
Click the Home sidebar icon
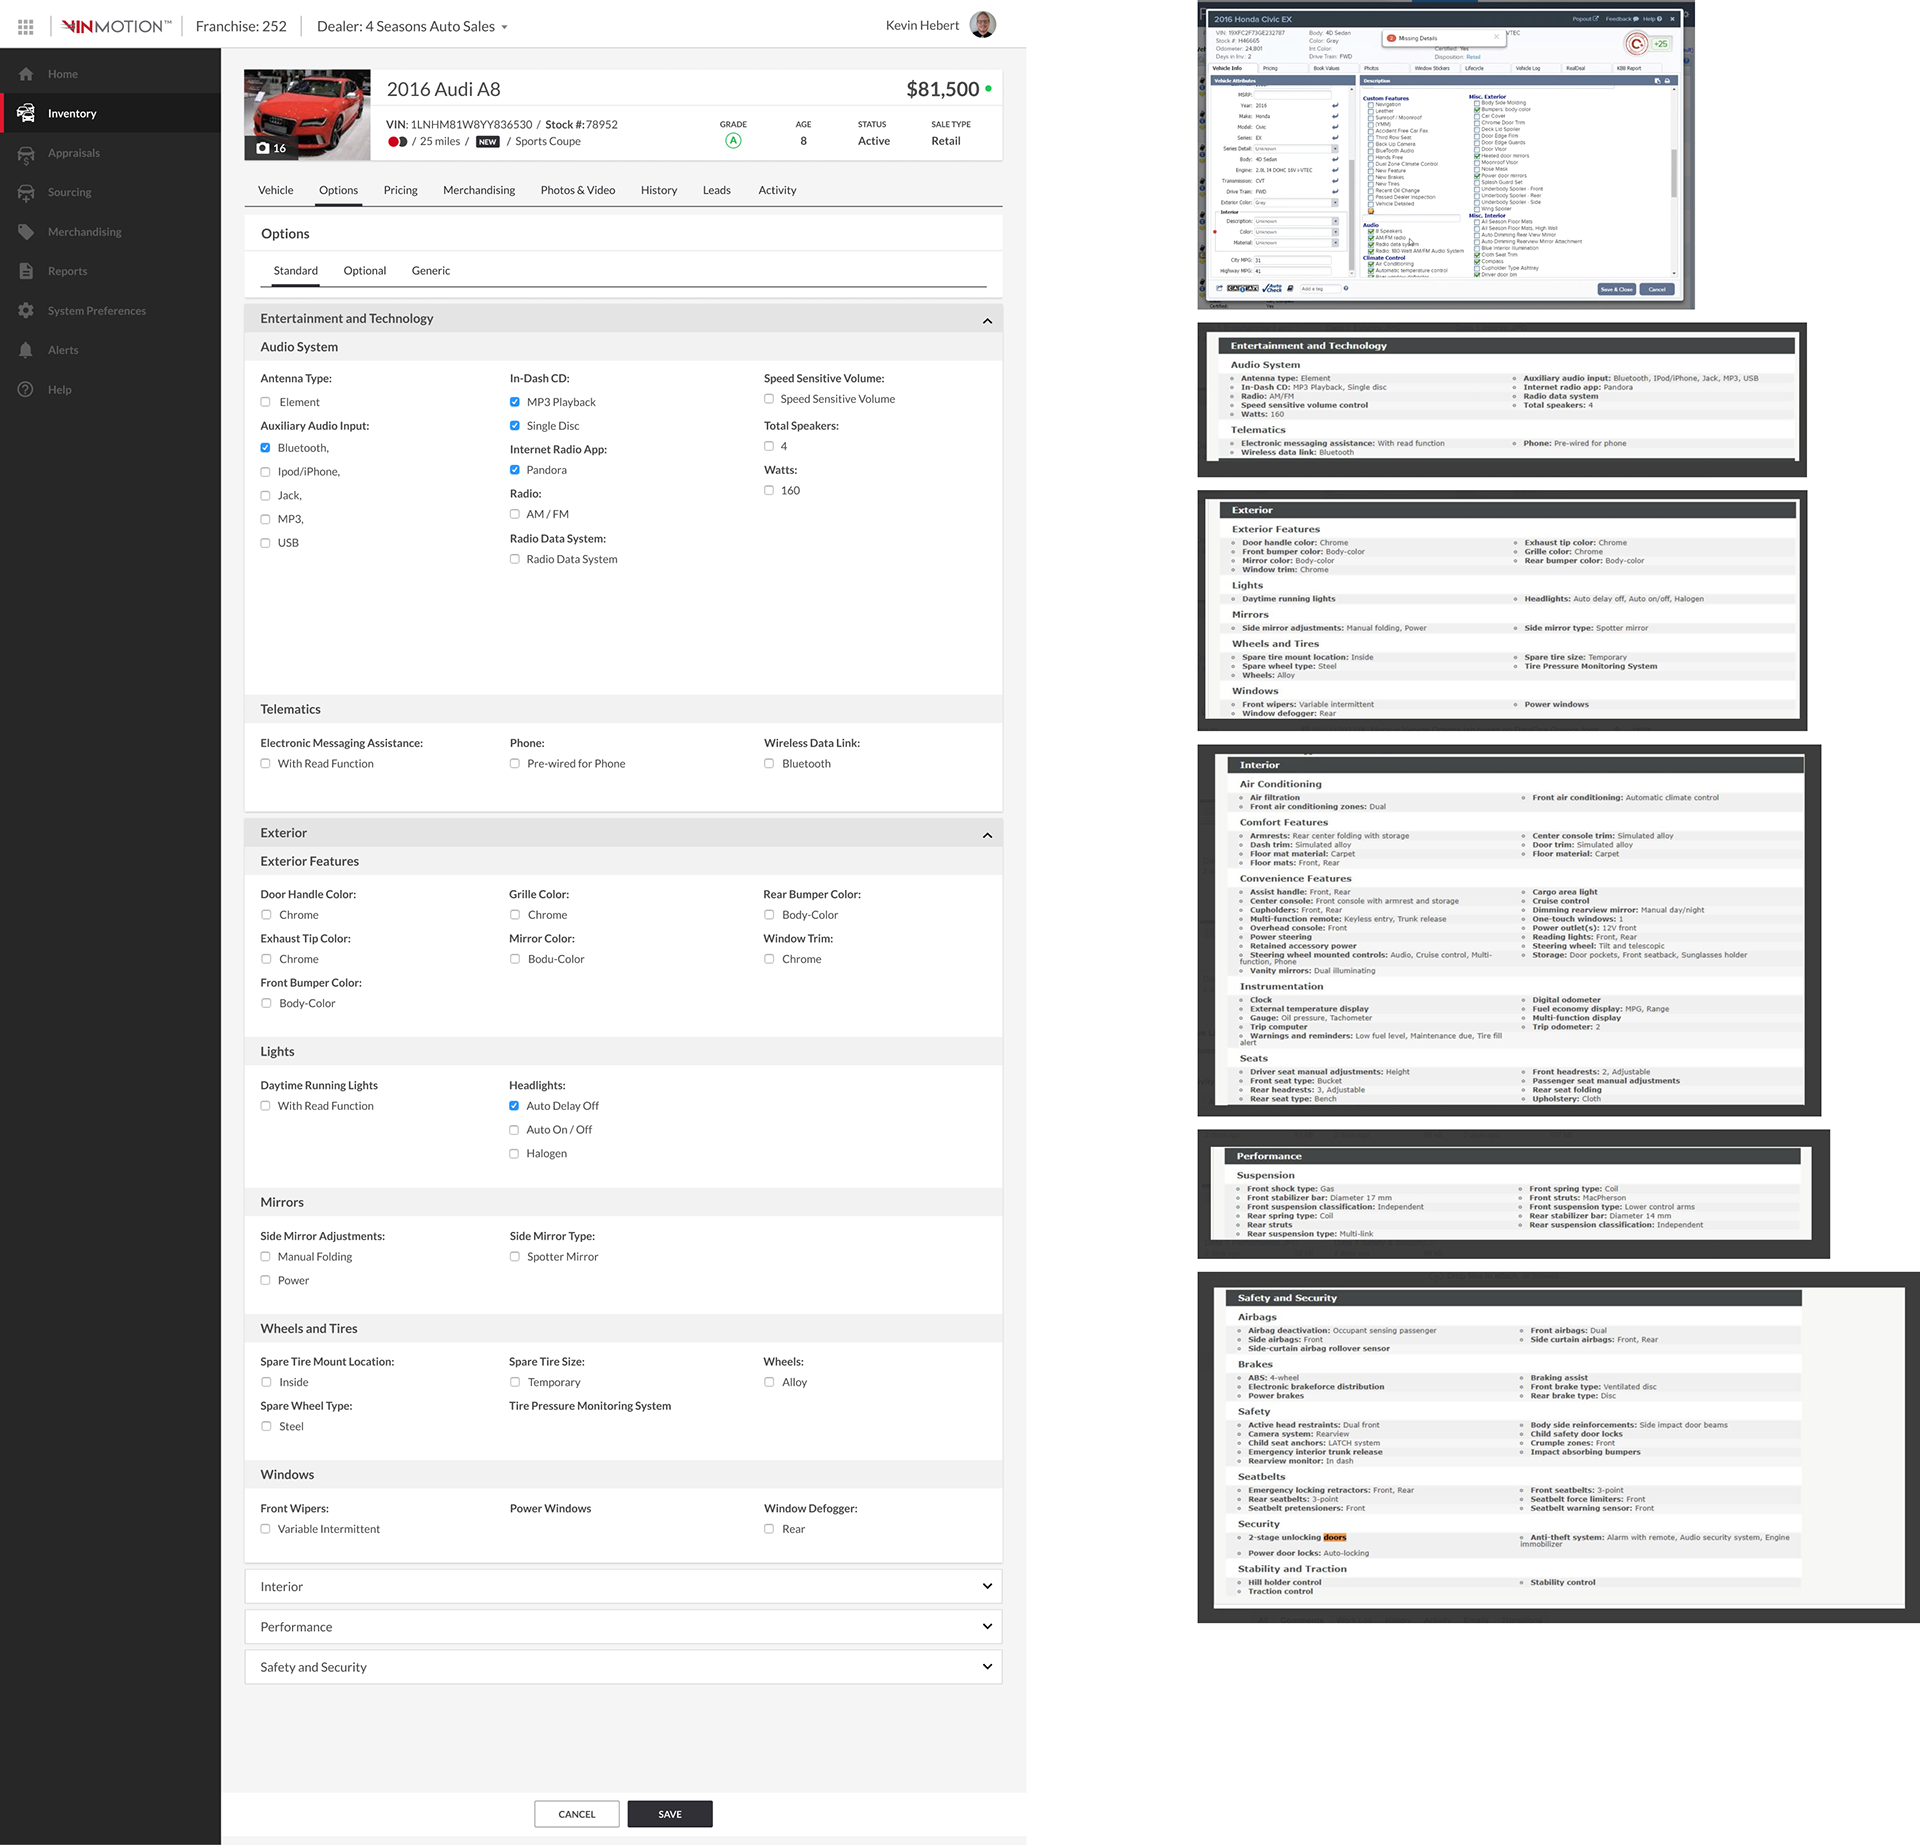pyautogui.click(x=26, y=74)
